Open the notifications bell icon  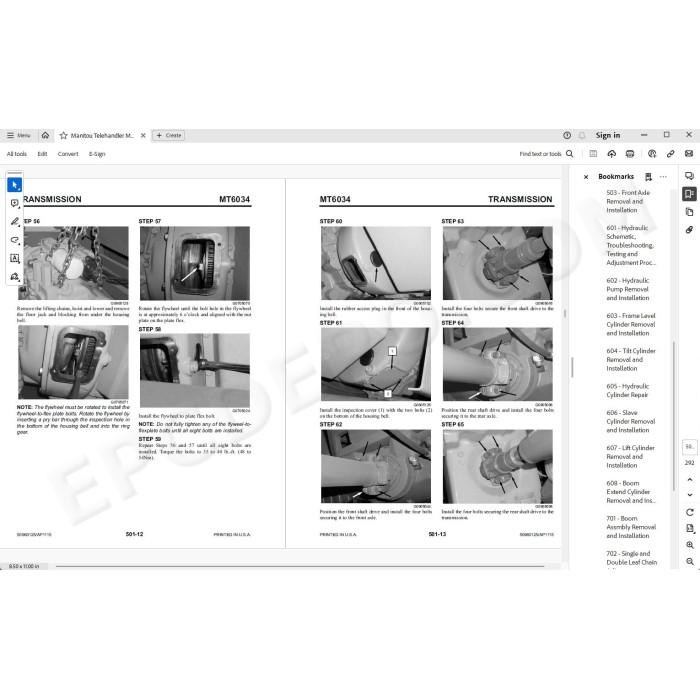(x=582, y=135)
